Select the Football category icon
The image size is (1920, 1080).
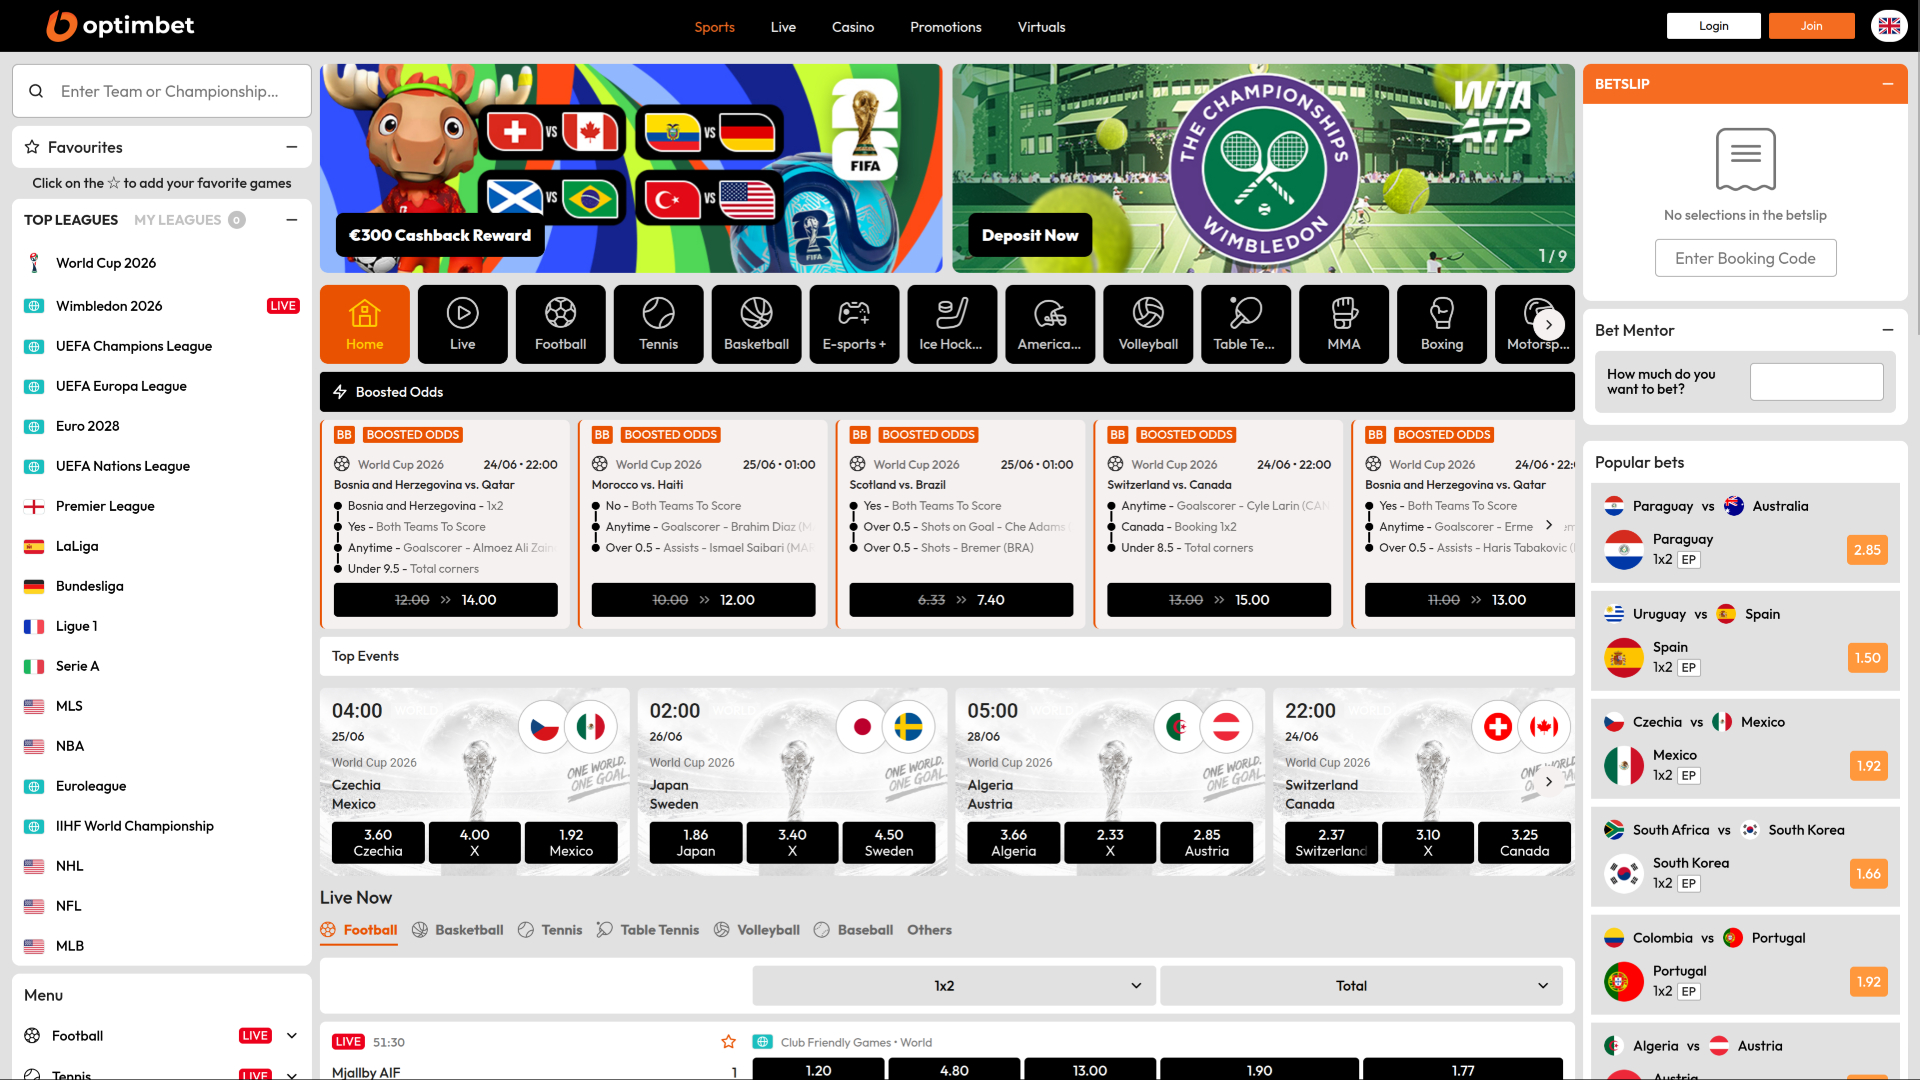coord(560,324)
